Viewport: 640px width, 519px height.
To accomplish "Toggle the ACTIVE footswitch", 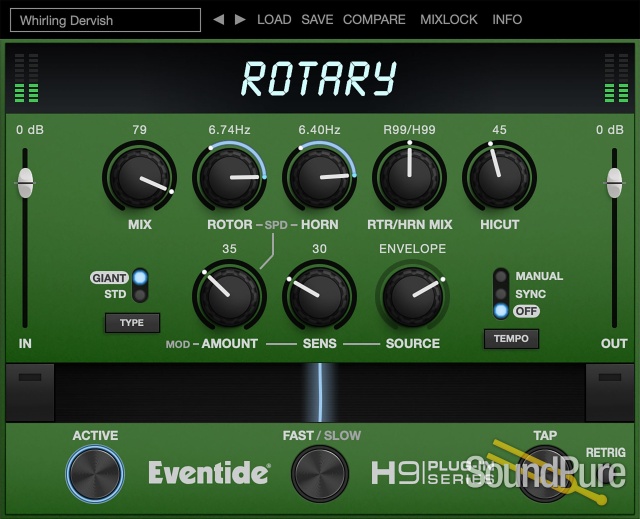I will (95, 472).
